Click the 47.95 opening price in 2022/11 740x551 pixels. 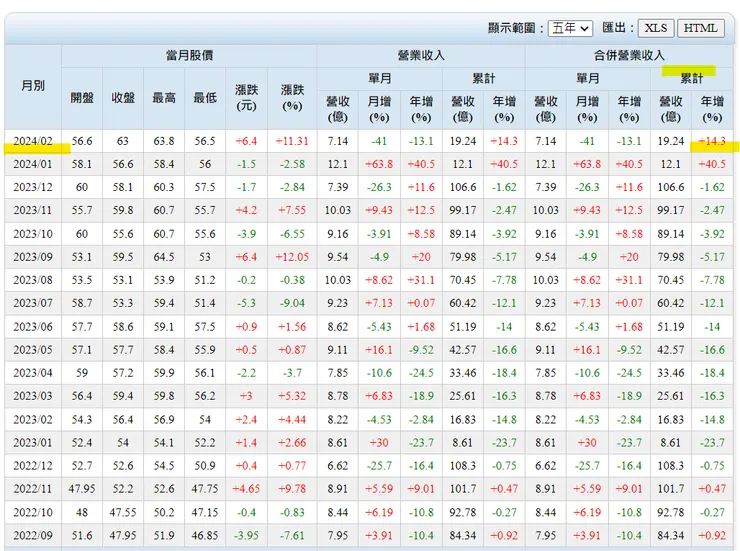coord(82,489)
